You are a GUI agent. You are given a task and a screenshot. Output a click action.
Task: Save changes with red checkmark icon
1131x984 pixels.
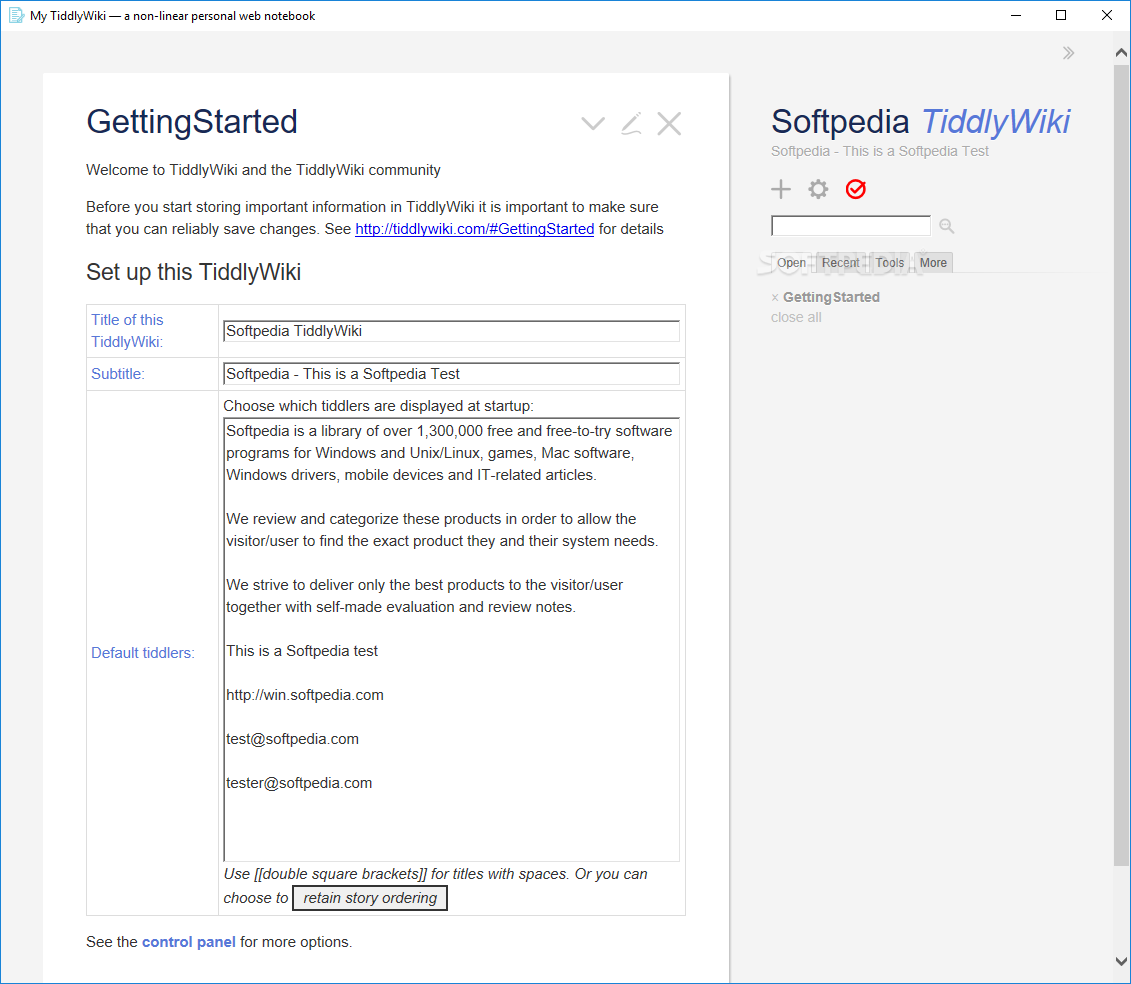tap(855, 189)
